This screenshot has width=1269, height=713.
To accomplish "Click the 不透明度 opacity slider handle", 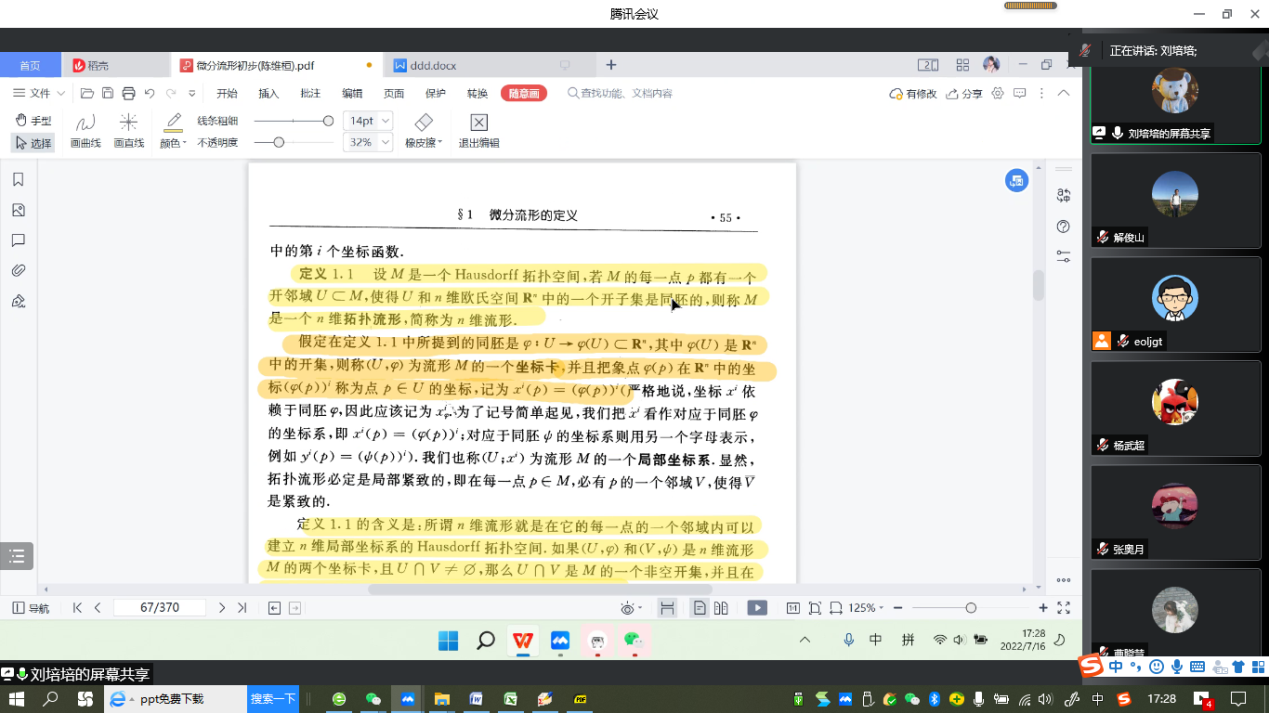I will click(279, 143).
